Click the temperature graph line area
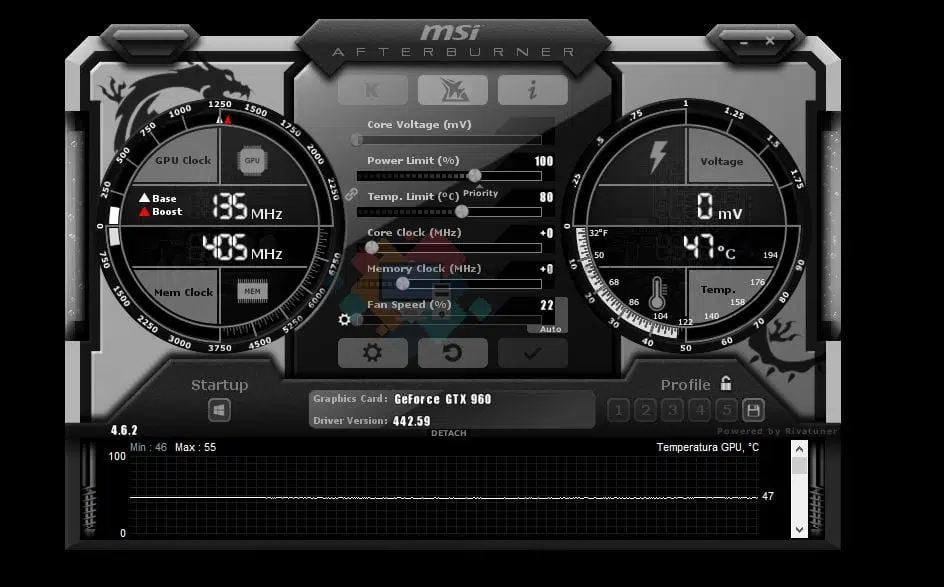 tap(444, 495)
